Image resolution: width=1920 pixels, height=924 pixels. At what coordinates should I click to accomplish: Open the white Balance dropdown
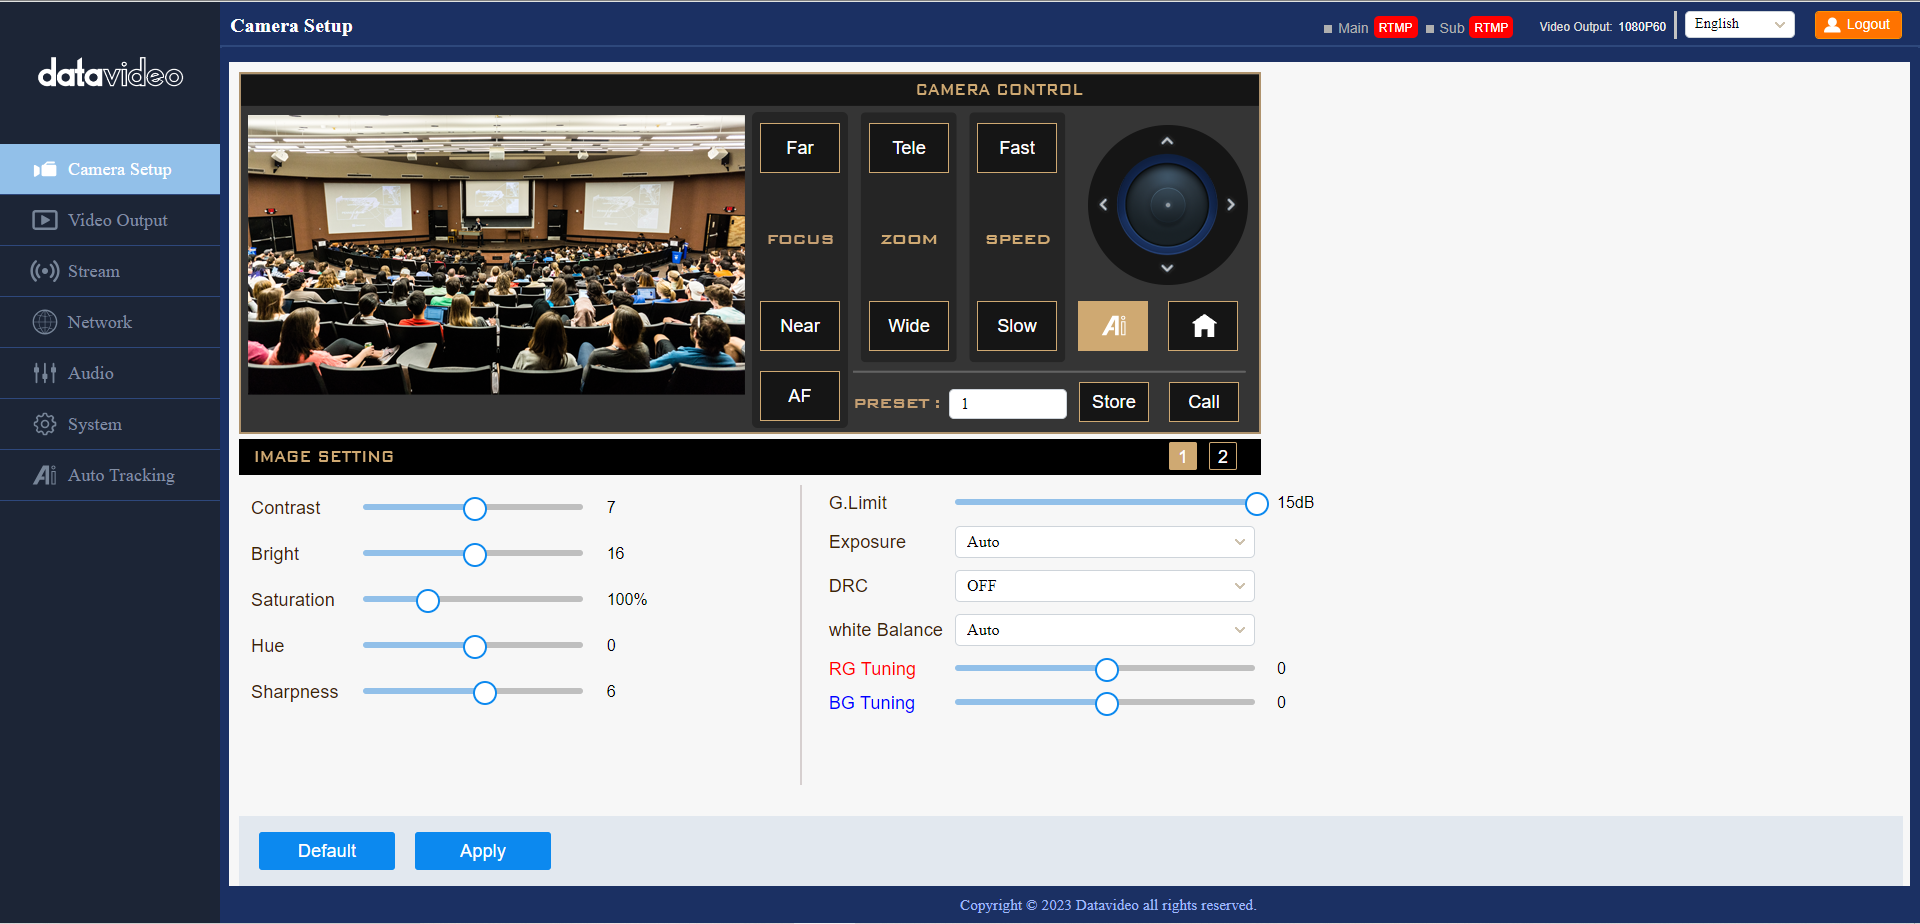1104,630
